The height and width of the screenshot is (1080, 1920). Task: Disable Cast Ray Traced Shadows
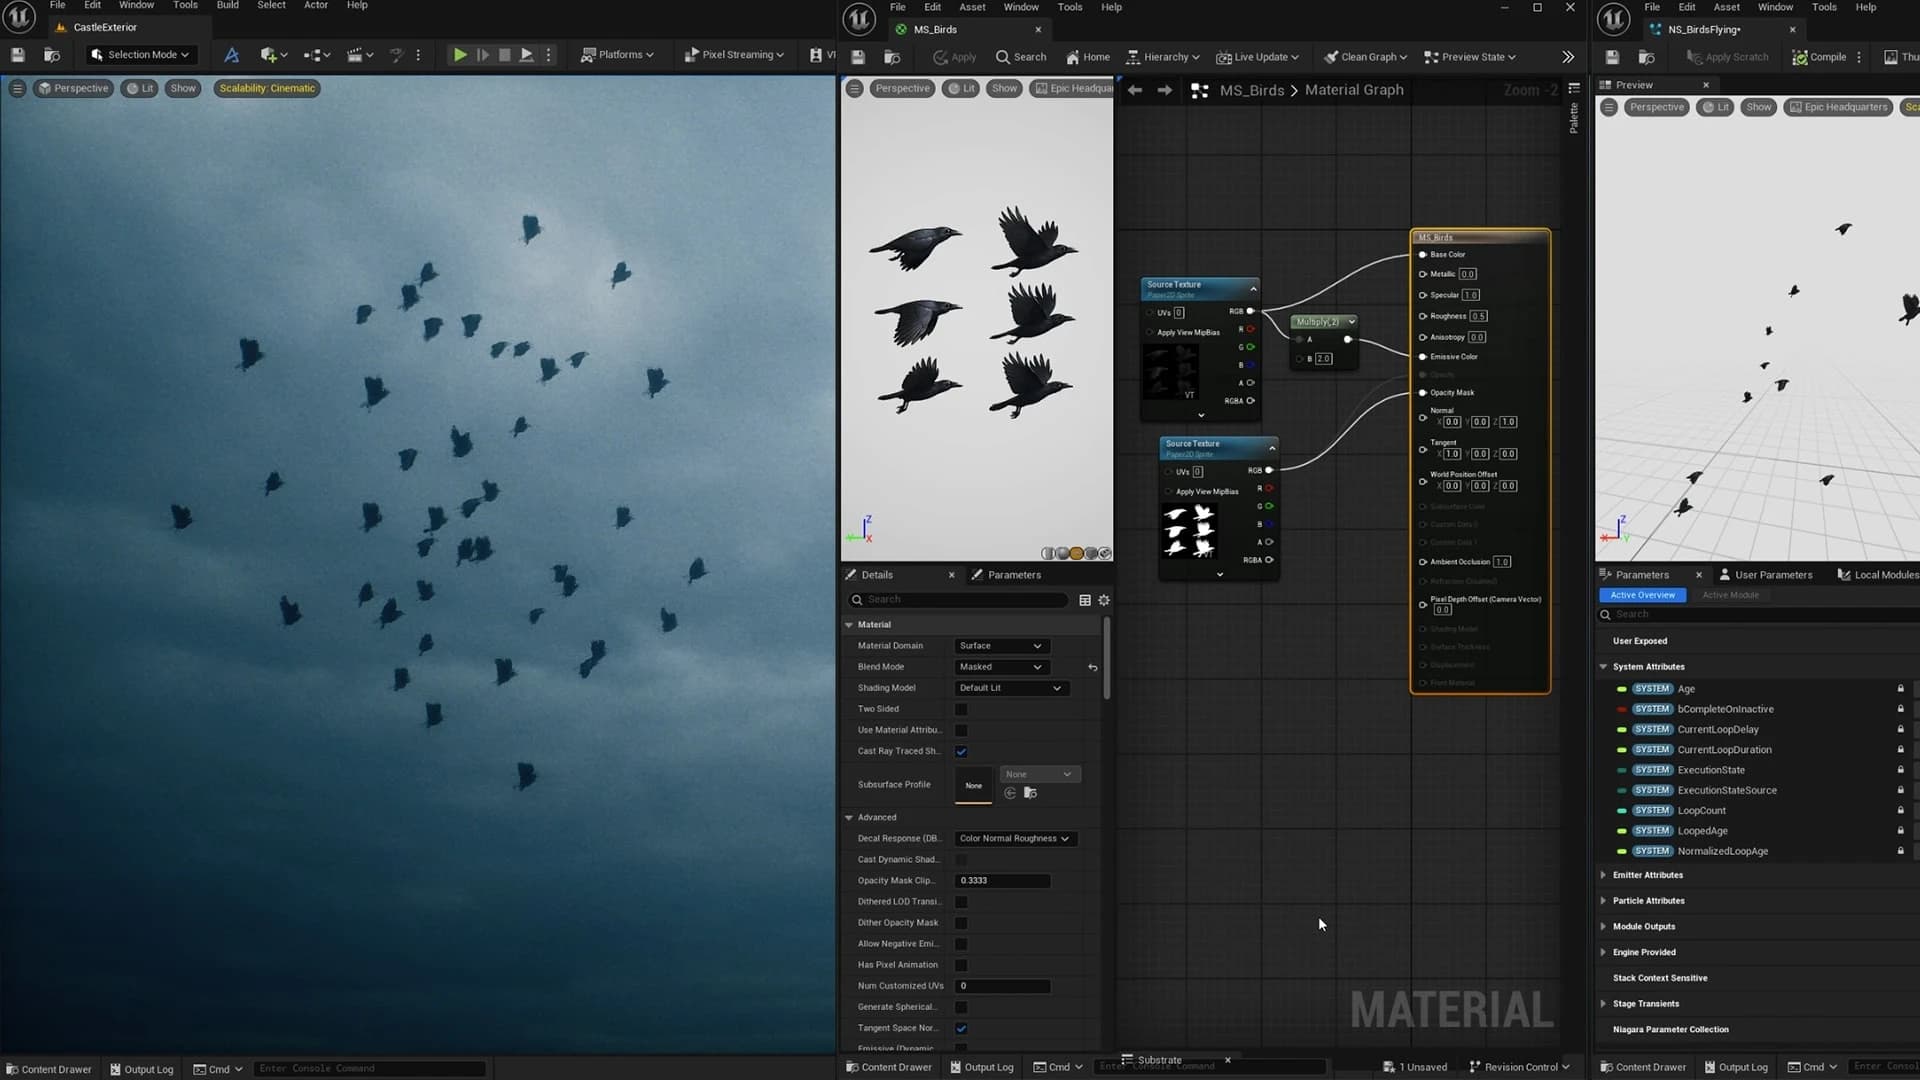coord(961,751)
